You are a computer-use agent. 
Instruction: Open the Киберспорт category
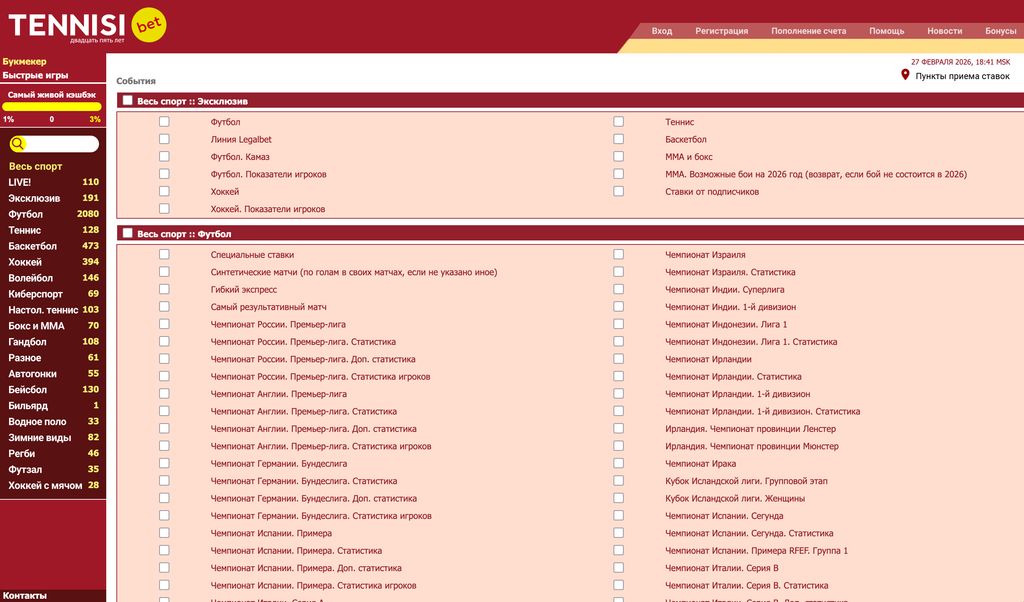click(53, 294)
